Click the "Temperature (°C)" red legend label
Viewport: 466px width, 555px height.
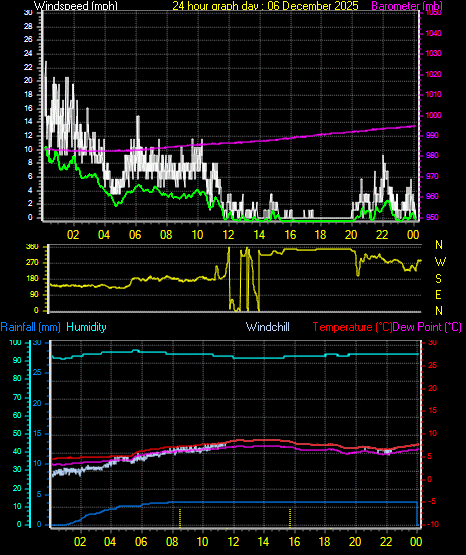[352, 327]
